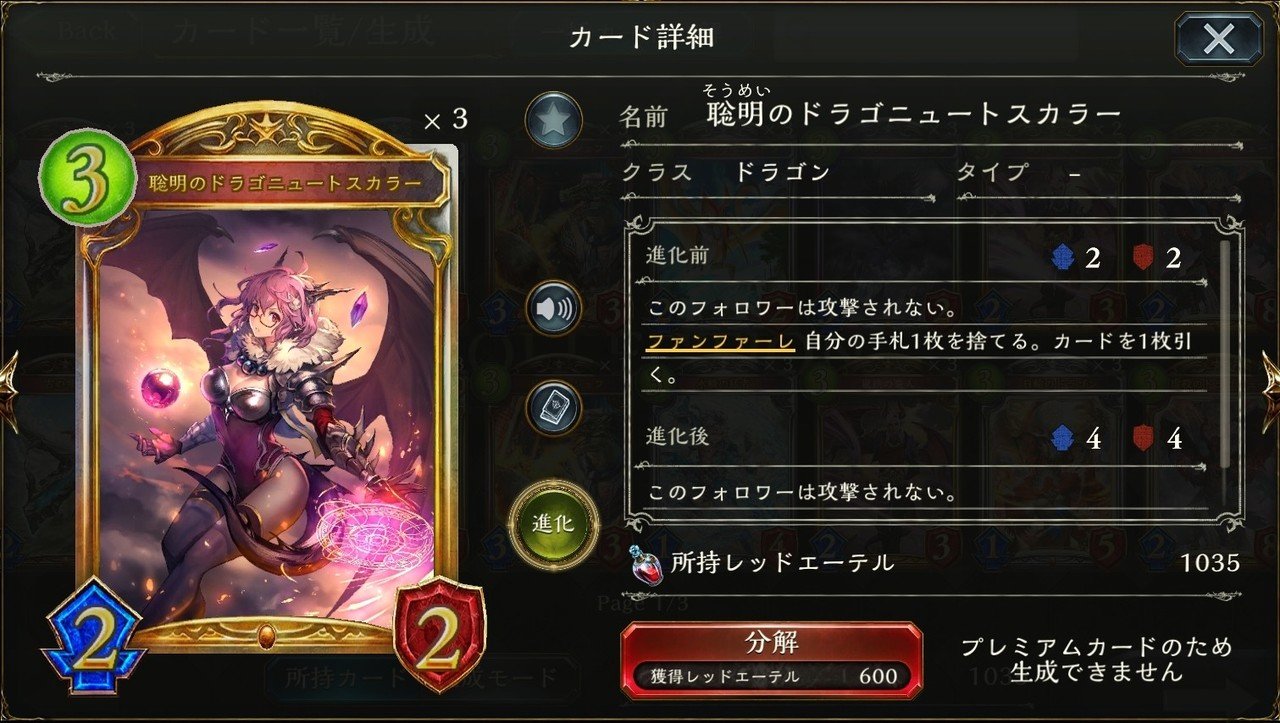1280x723 pixels.
Task: Close the card detail with the X button
Action: [x=1219, y=39]
